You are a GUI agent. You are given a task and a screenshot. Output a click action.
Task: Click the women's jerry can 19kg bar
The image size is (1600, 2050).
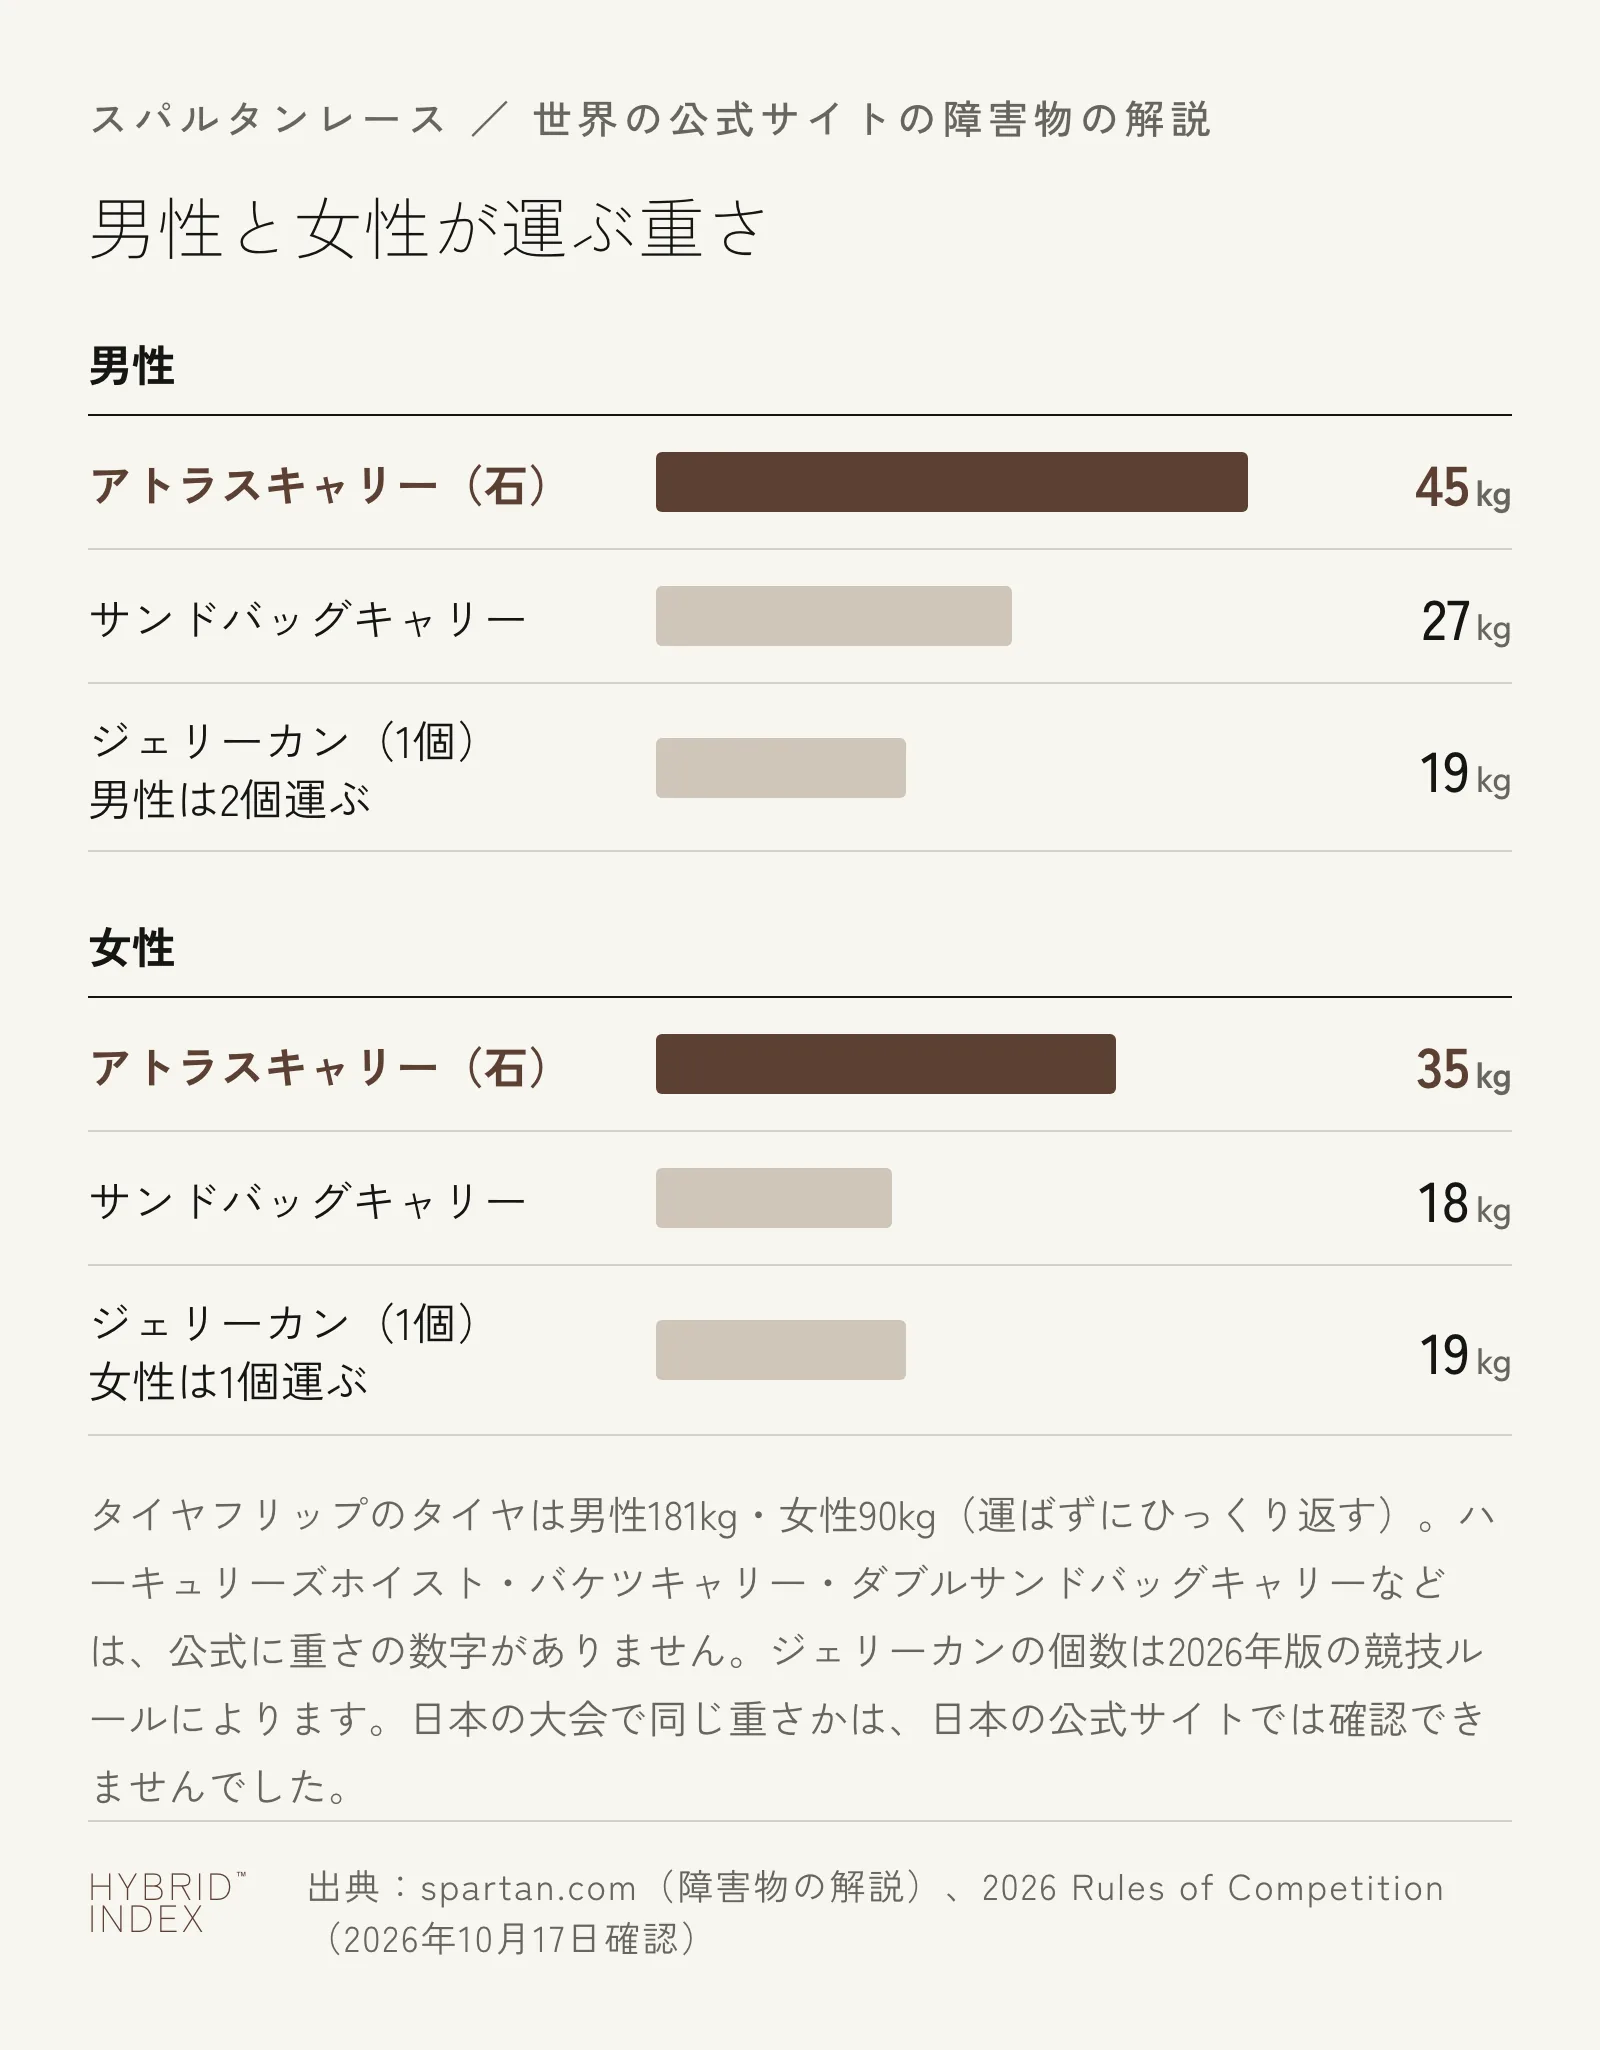pyautogui.click(x=781, y=1350)
